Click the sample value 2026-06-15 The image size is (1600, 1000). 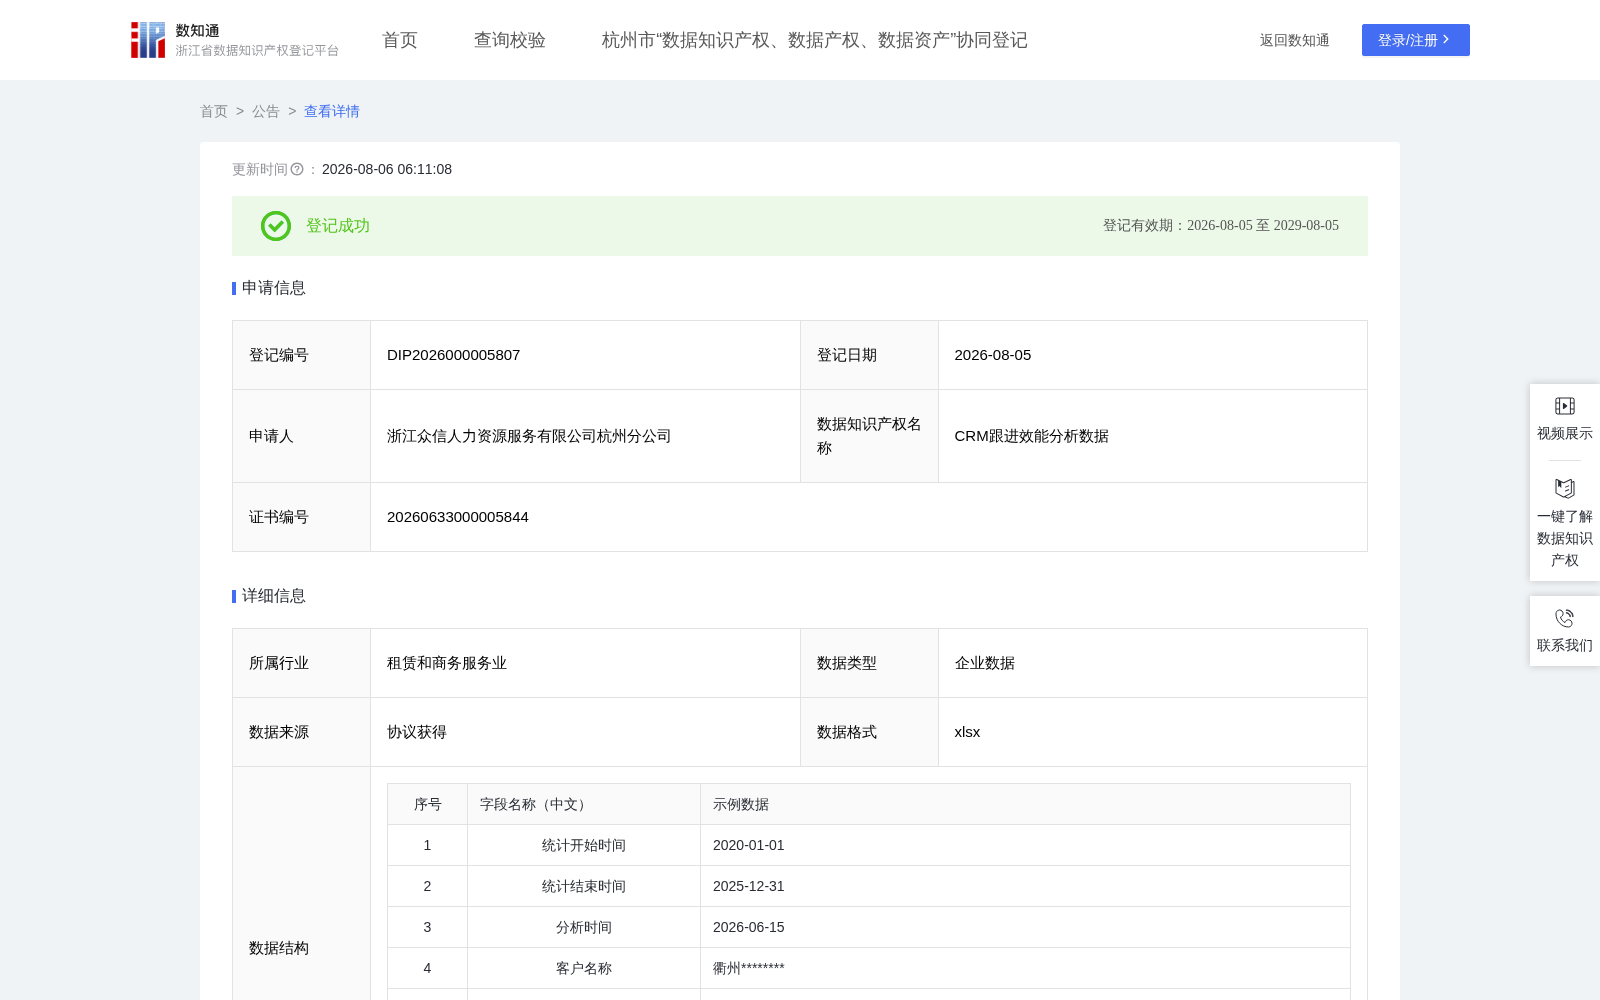tap(749, 927)
